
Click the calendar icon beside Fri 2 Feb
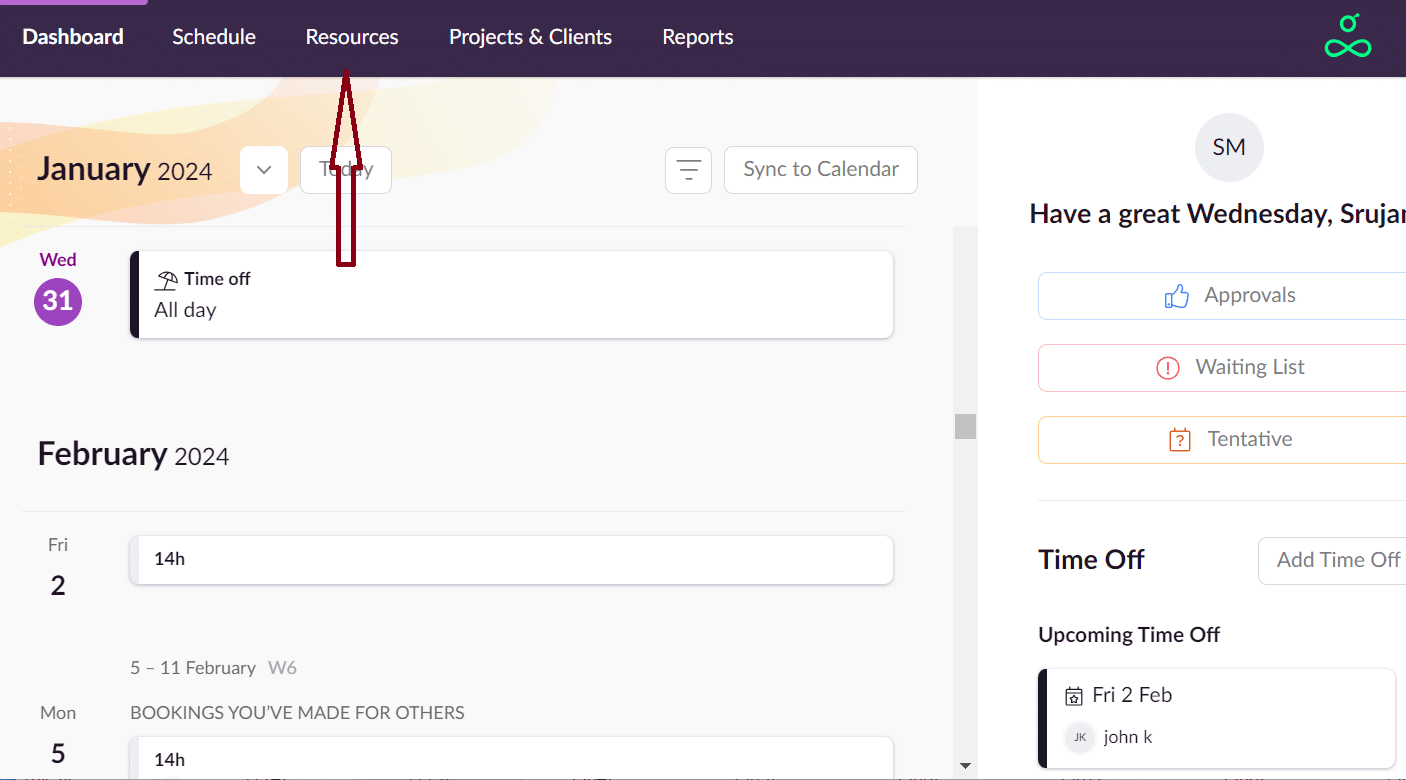(1074, 696)
